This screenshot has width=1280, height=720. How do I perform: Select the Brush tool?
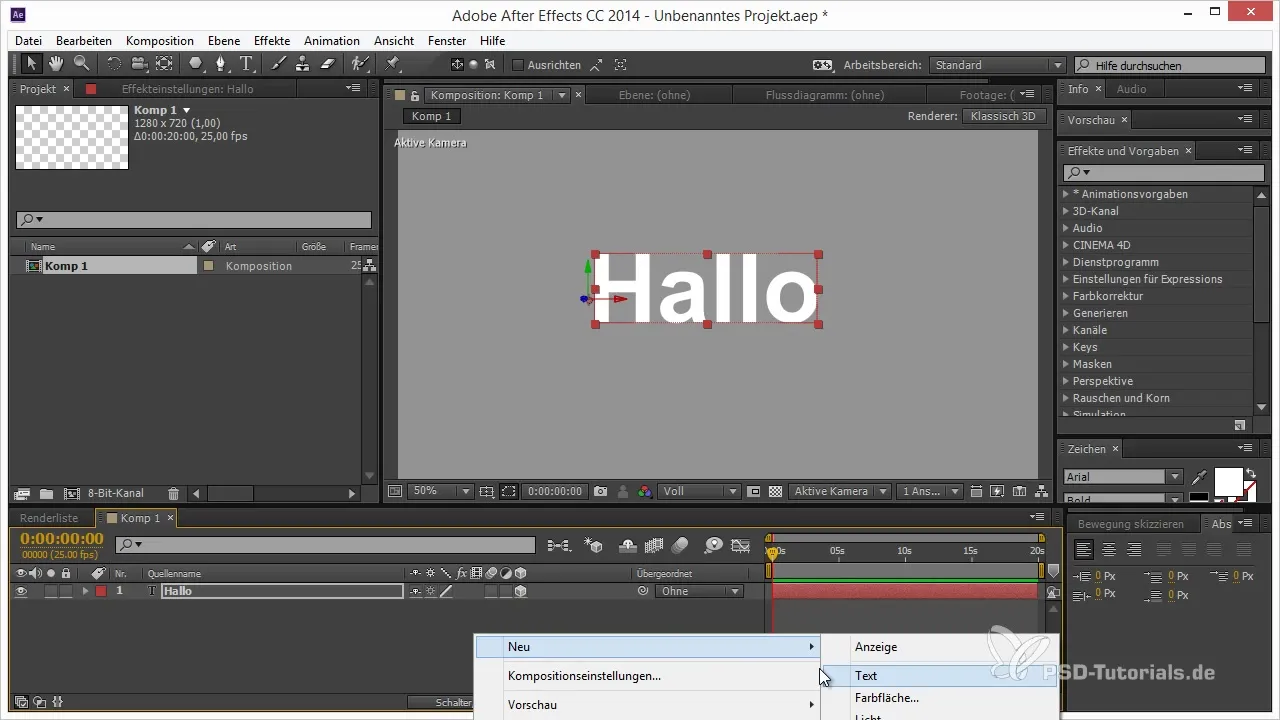tap(279, 64)
